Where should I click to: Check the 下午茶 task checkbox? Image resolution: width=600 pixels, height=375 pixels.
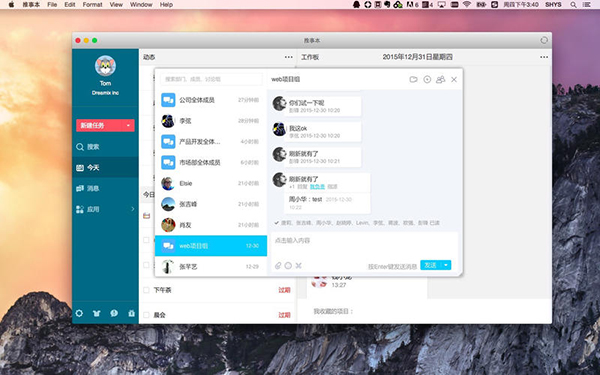tap(146, 290)
